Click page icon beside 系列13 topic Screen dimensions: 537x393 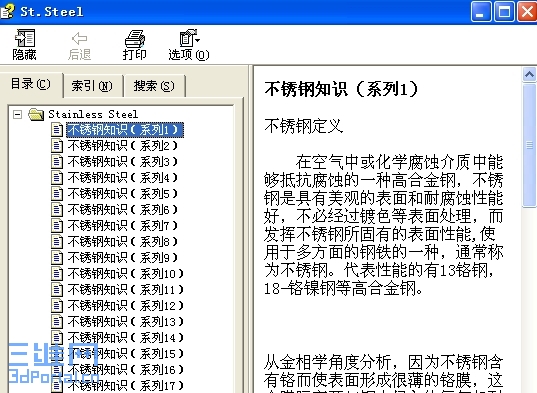(x=57, y=322)
